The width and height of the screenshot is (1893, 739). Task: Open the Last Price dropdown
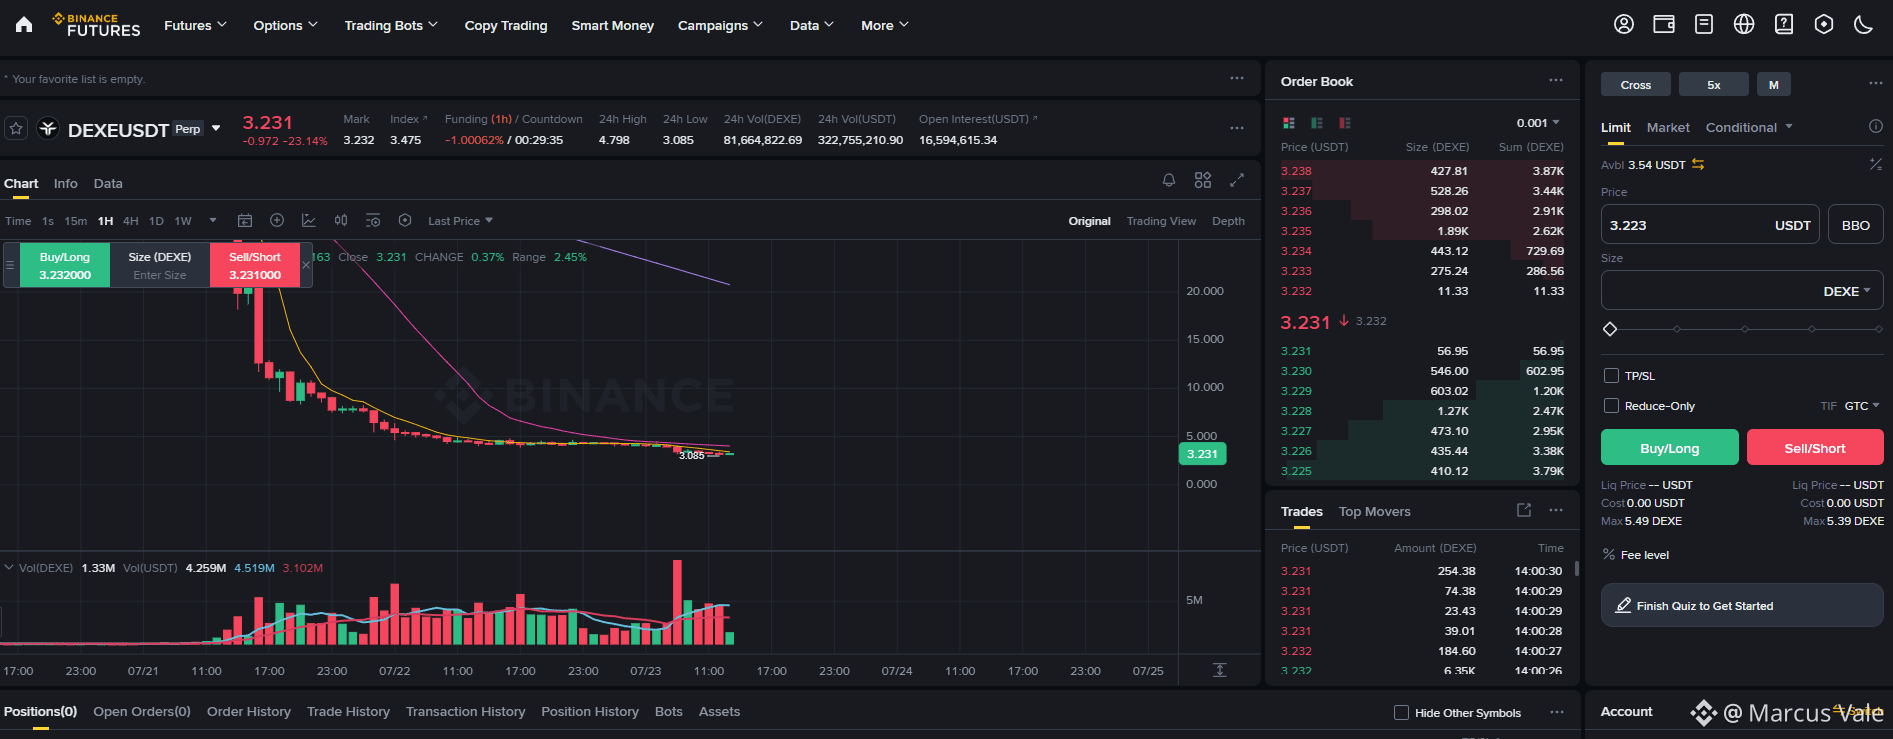460,221
